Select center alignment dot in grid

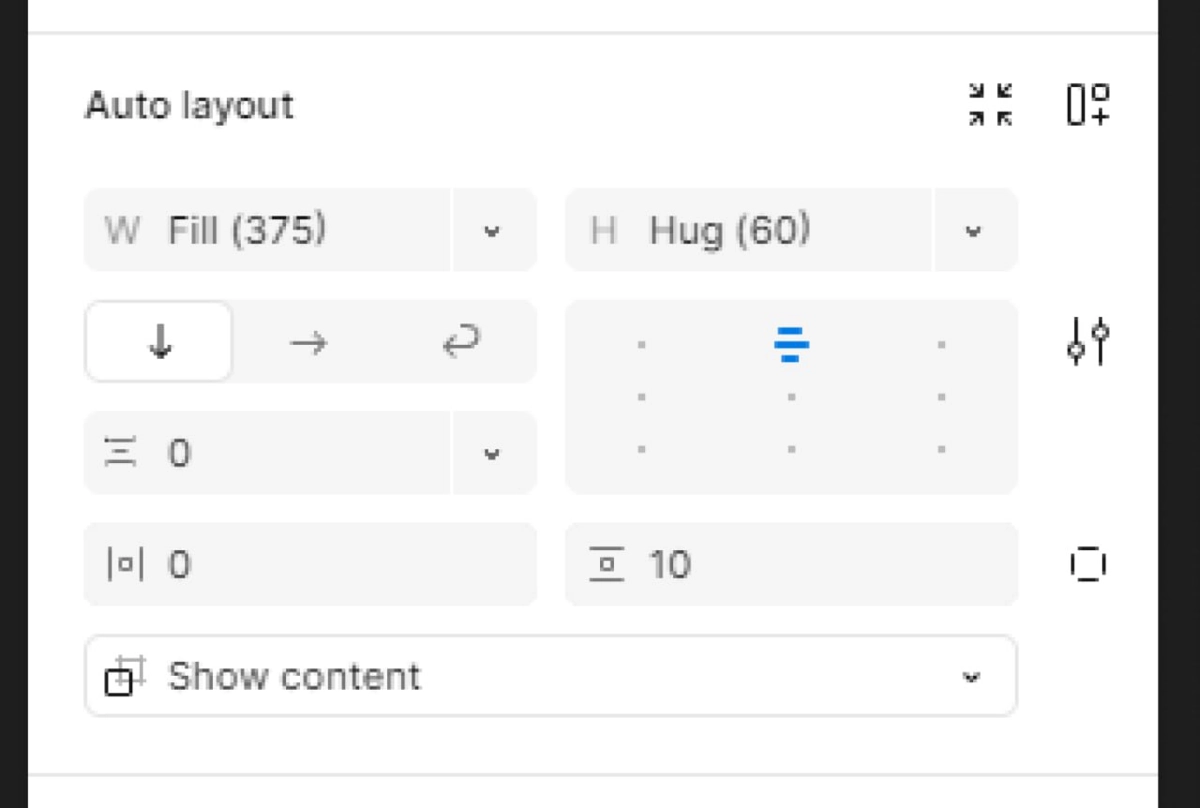point(791,397)
